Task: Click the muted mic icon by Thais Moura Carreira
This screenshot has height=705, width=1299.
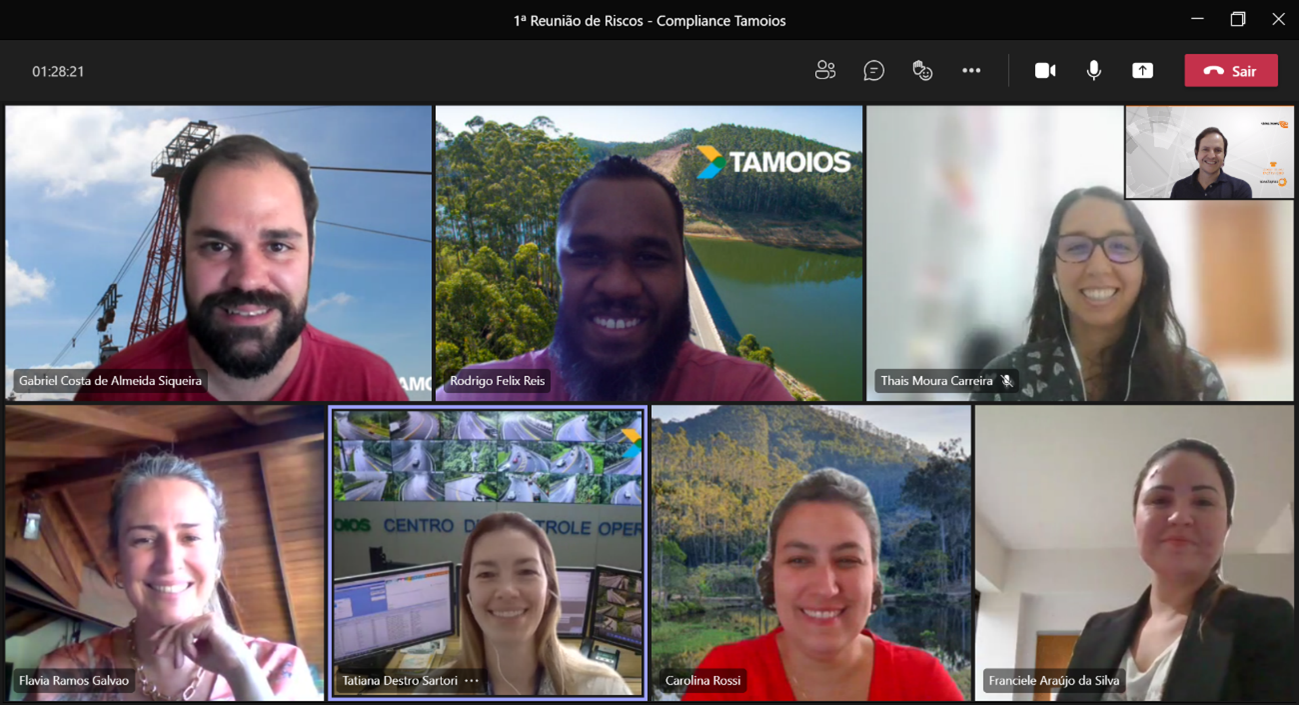Action: coord(1007,381)
